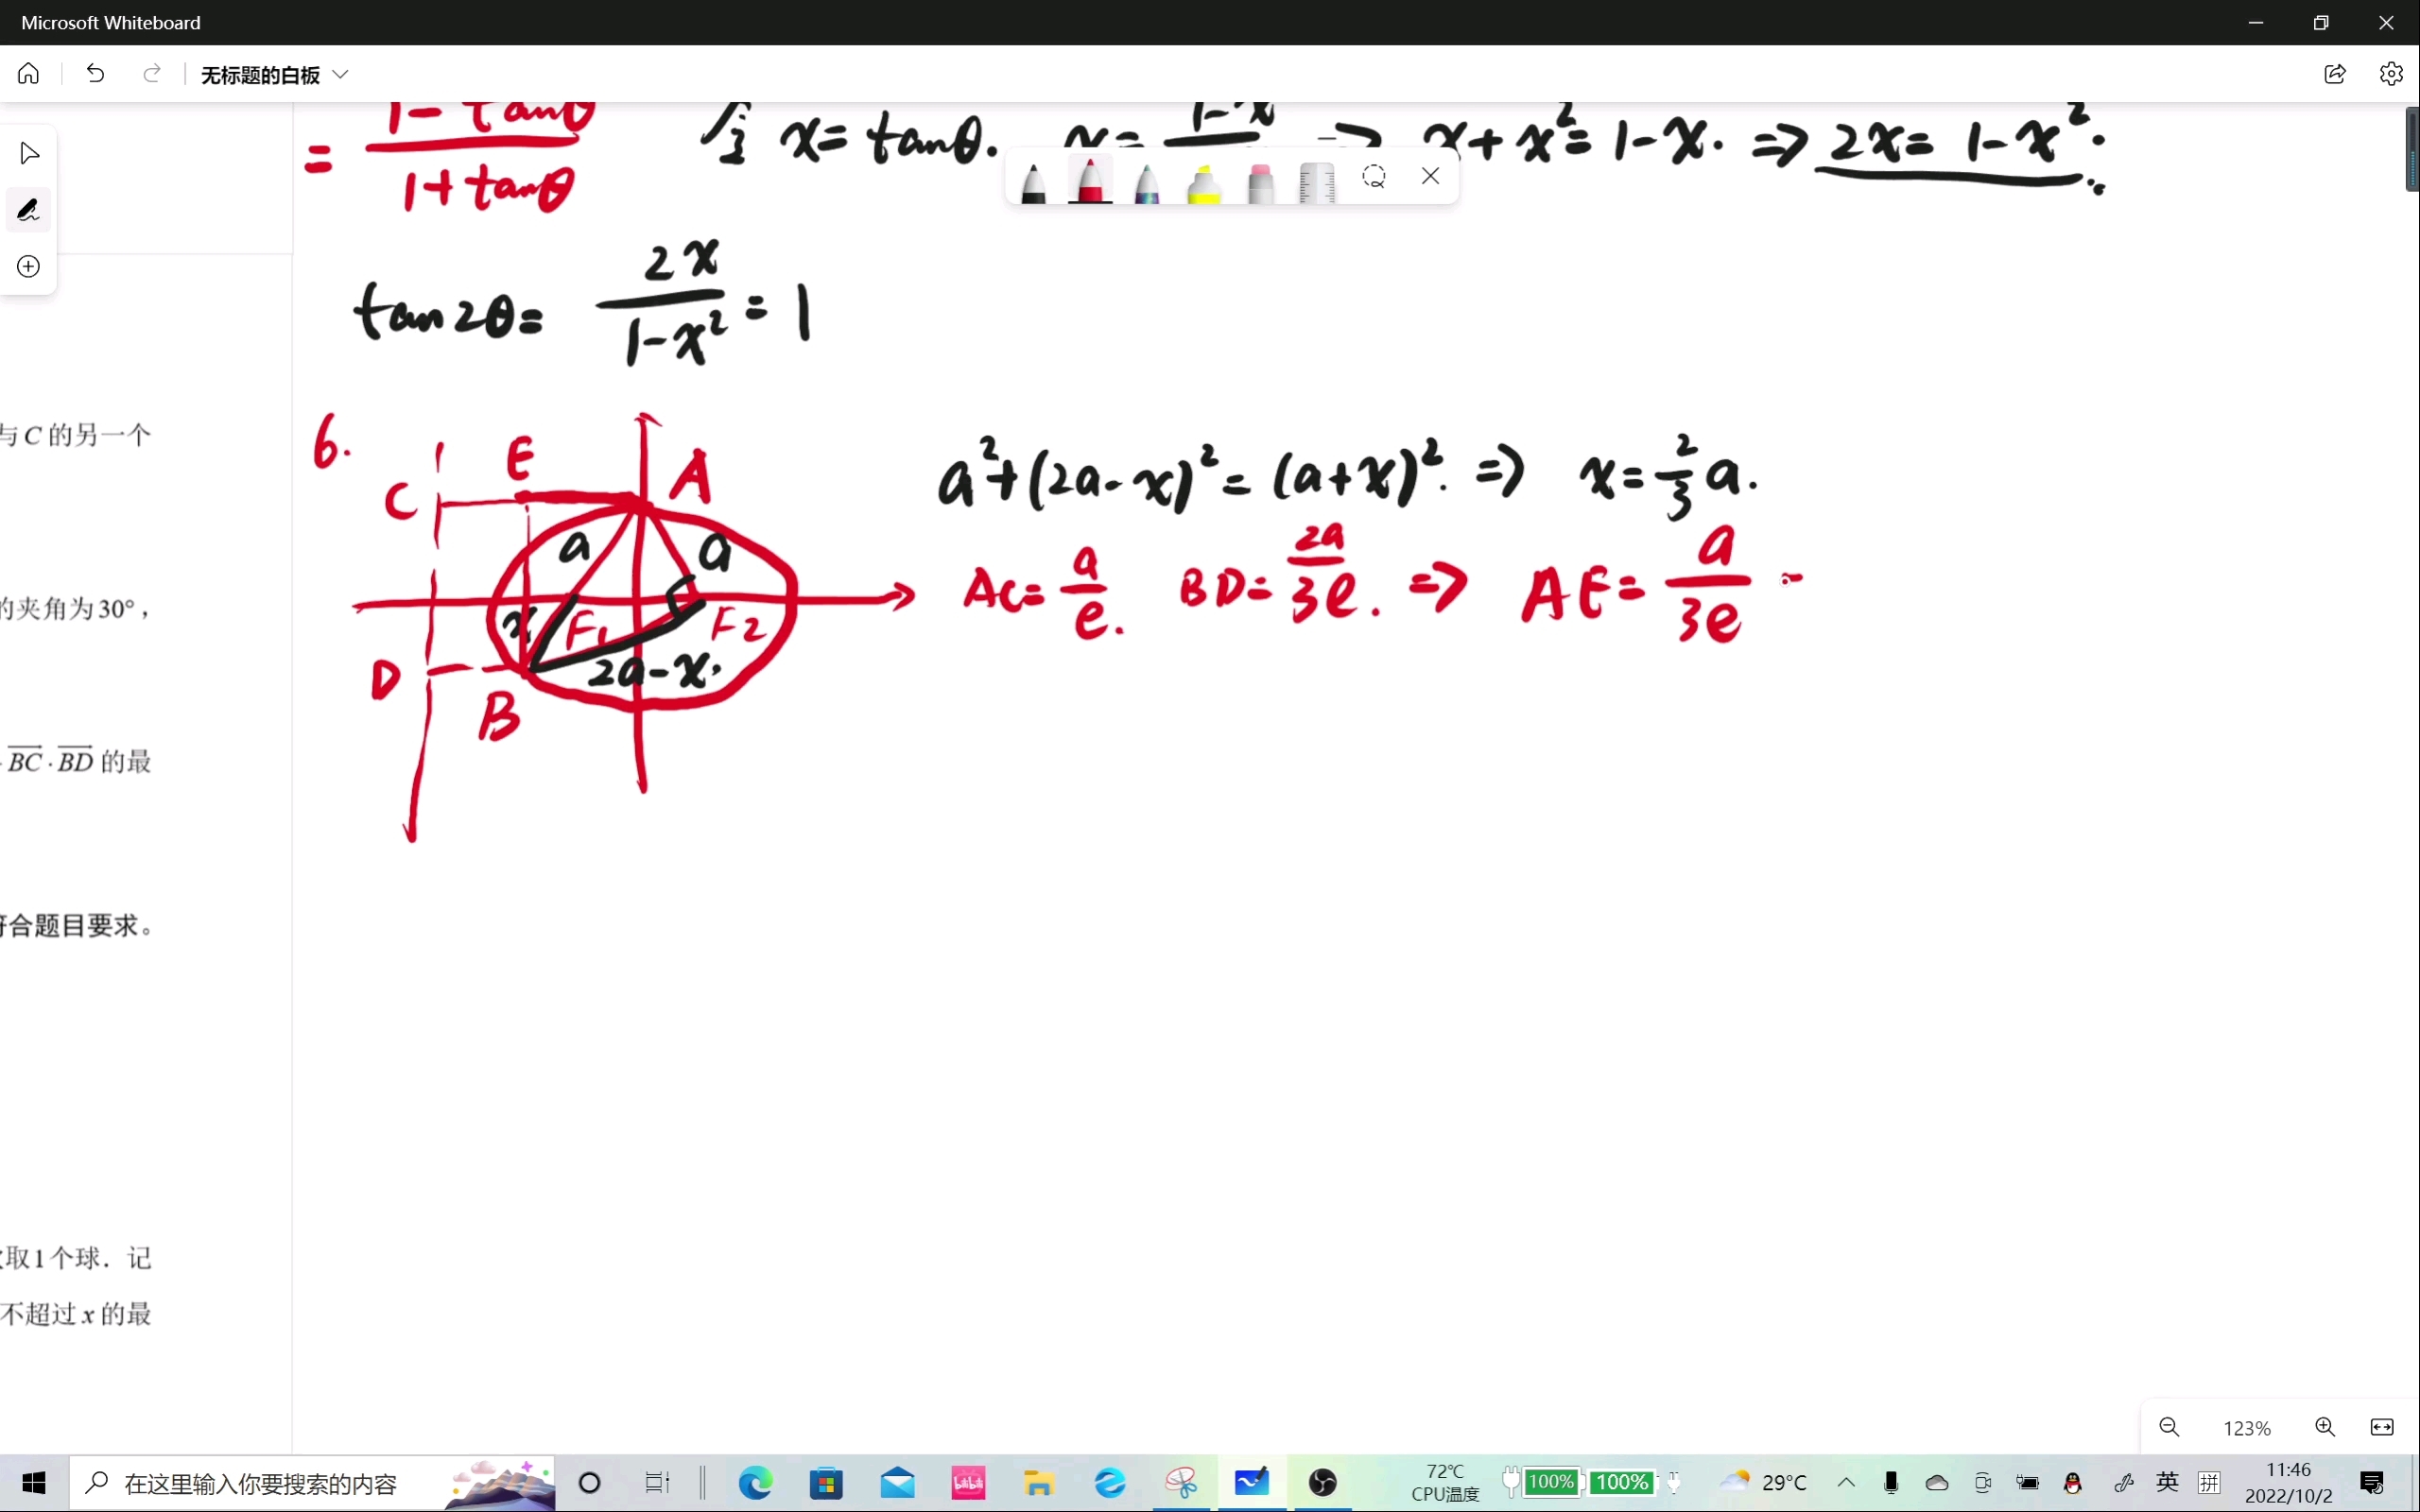Image resolution: width=2420 pixels, height=1512 pixels.
Task: Toggle the ruler tool
Action: [1317, 182]
